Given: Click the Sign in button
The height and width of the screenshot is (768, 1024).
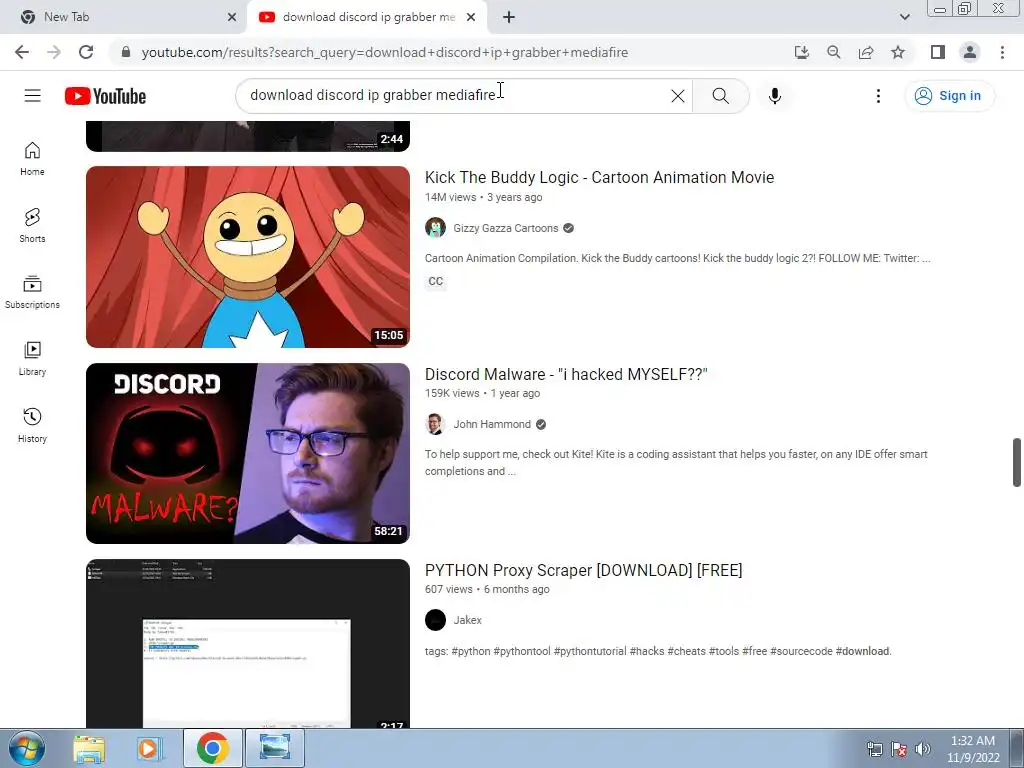Looking at the screenshot, I should pos(949,96).
